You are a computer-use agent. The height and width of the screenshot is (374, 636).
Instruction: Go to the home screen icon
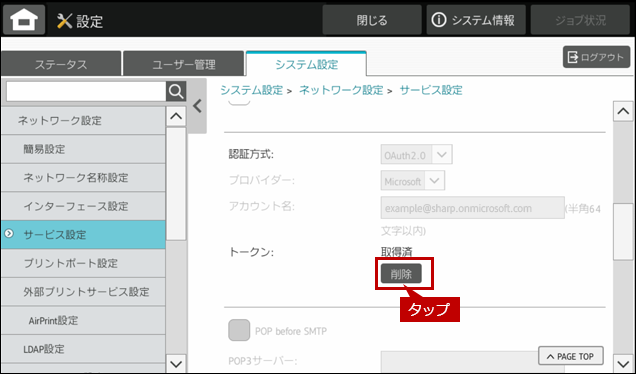click(x=24, y=19)
